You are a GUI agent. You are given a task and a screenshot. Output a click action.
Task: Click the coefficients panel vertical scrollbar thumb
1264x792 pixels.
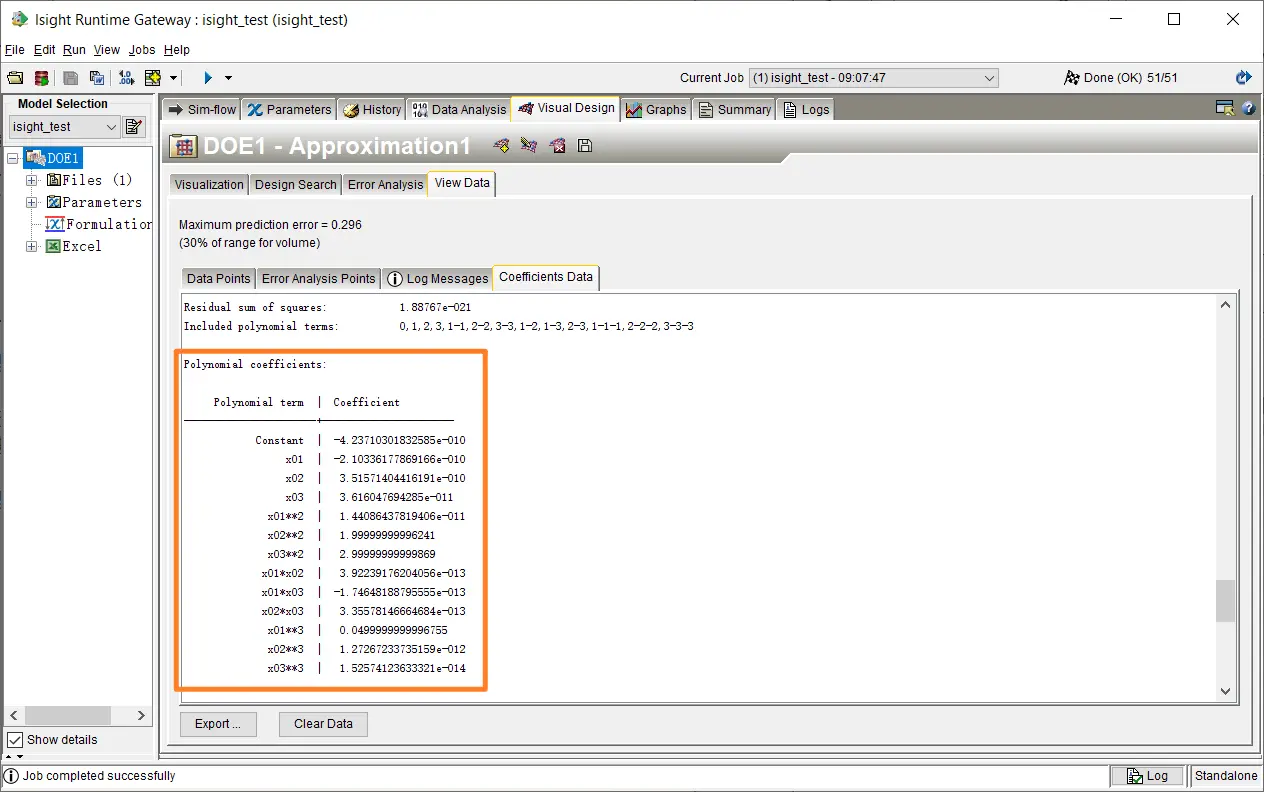point(1225,601)
